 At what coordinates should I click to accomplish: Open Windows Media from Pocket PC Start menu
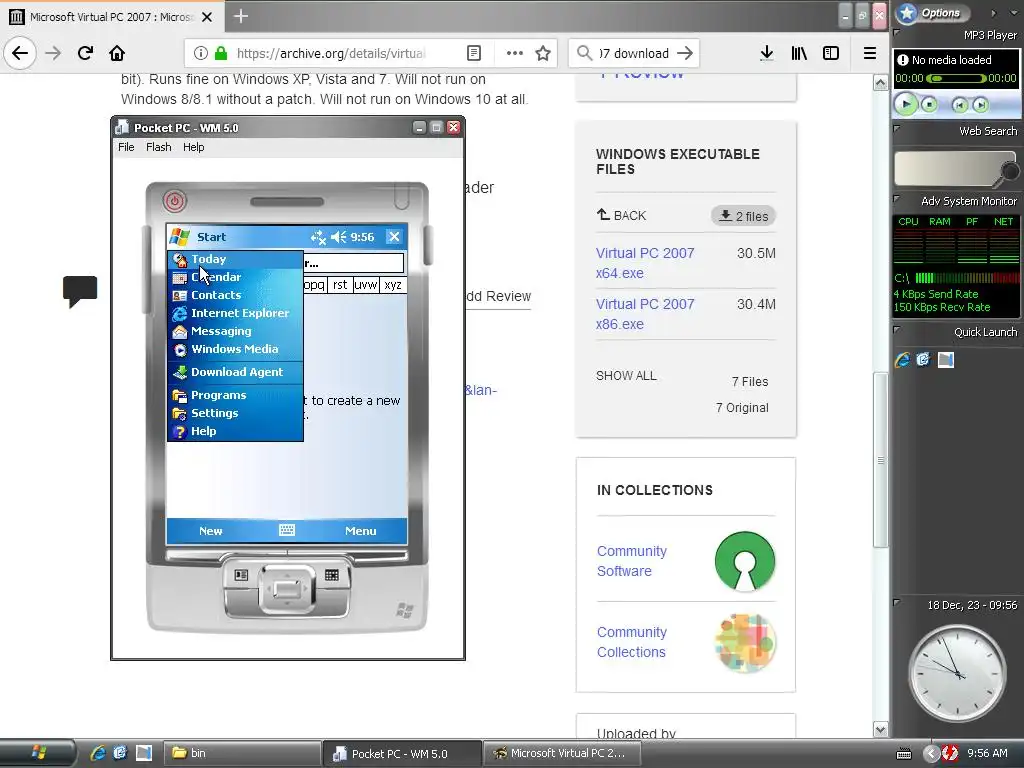(236, 349)
